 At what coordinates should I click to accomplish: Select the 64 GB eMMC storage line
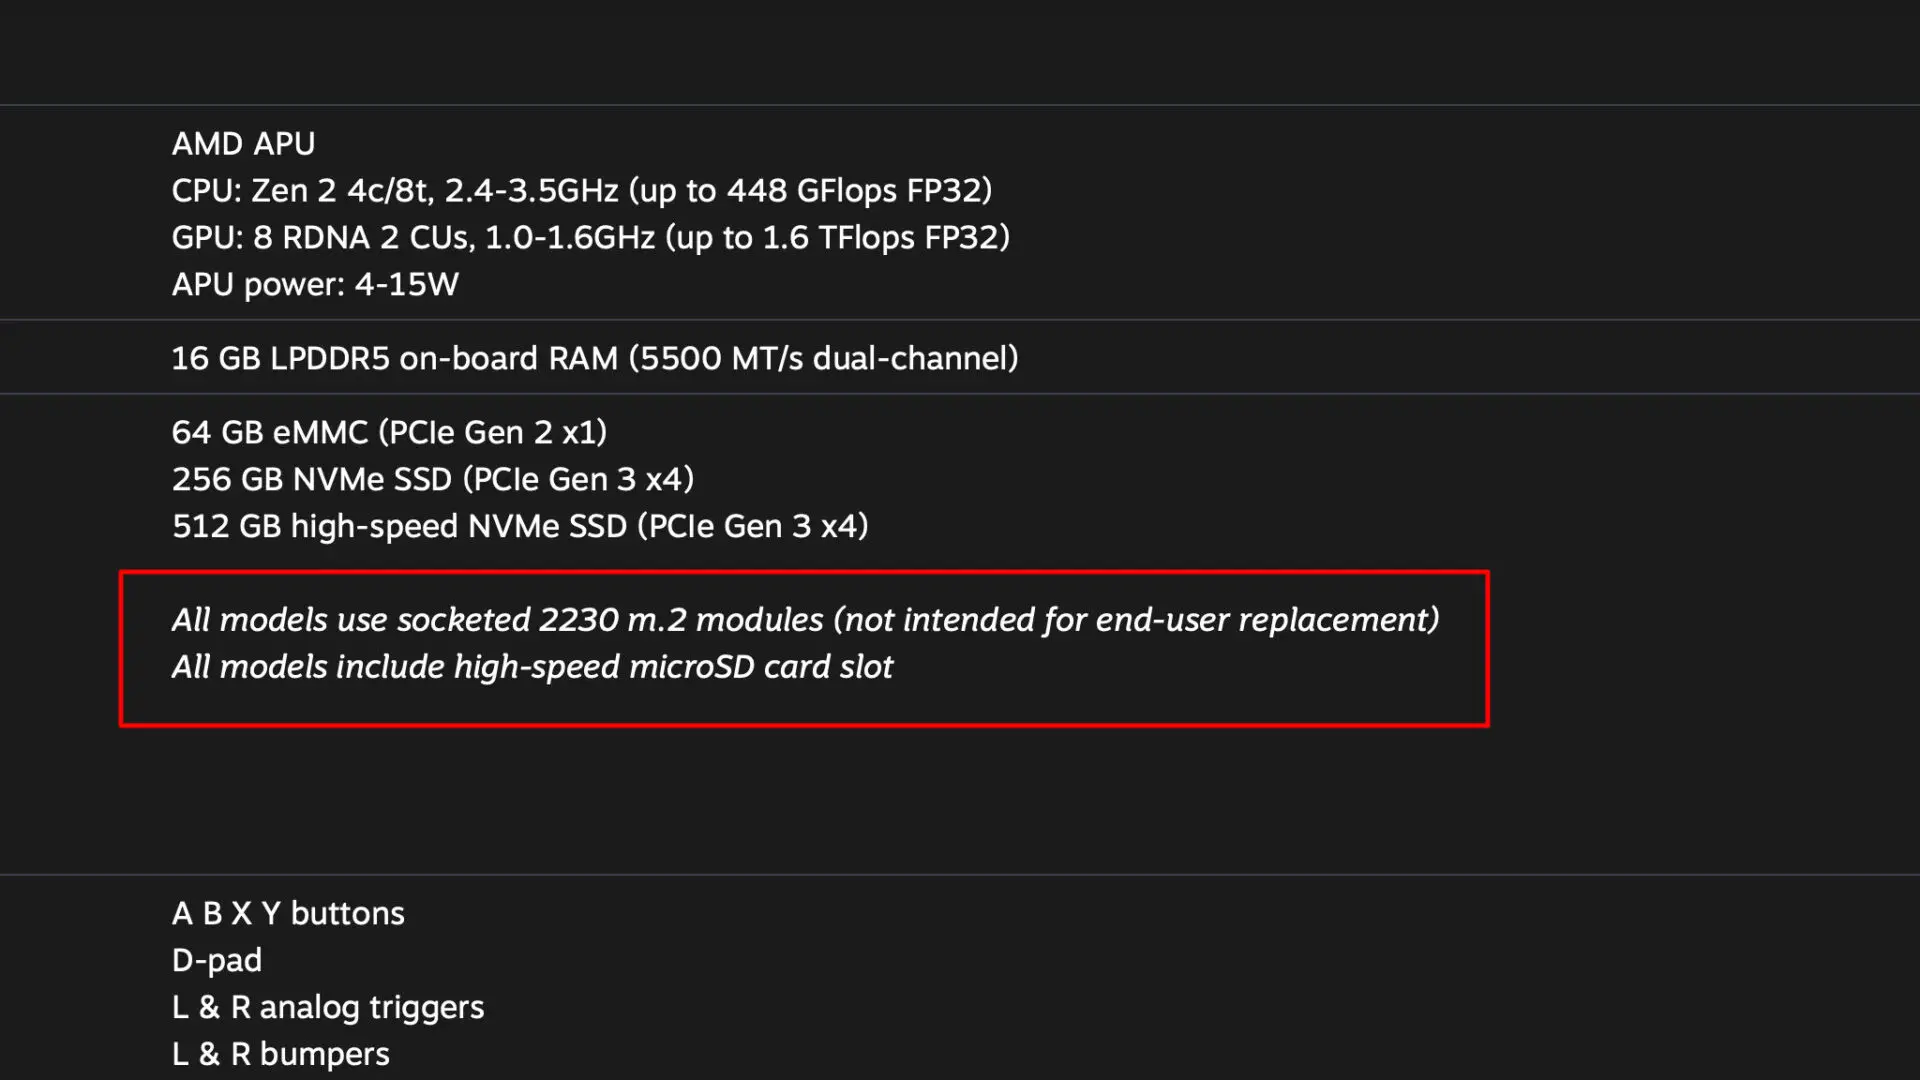[x=390, y=433]
